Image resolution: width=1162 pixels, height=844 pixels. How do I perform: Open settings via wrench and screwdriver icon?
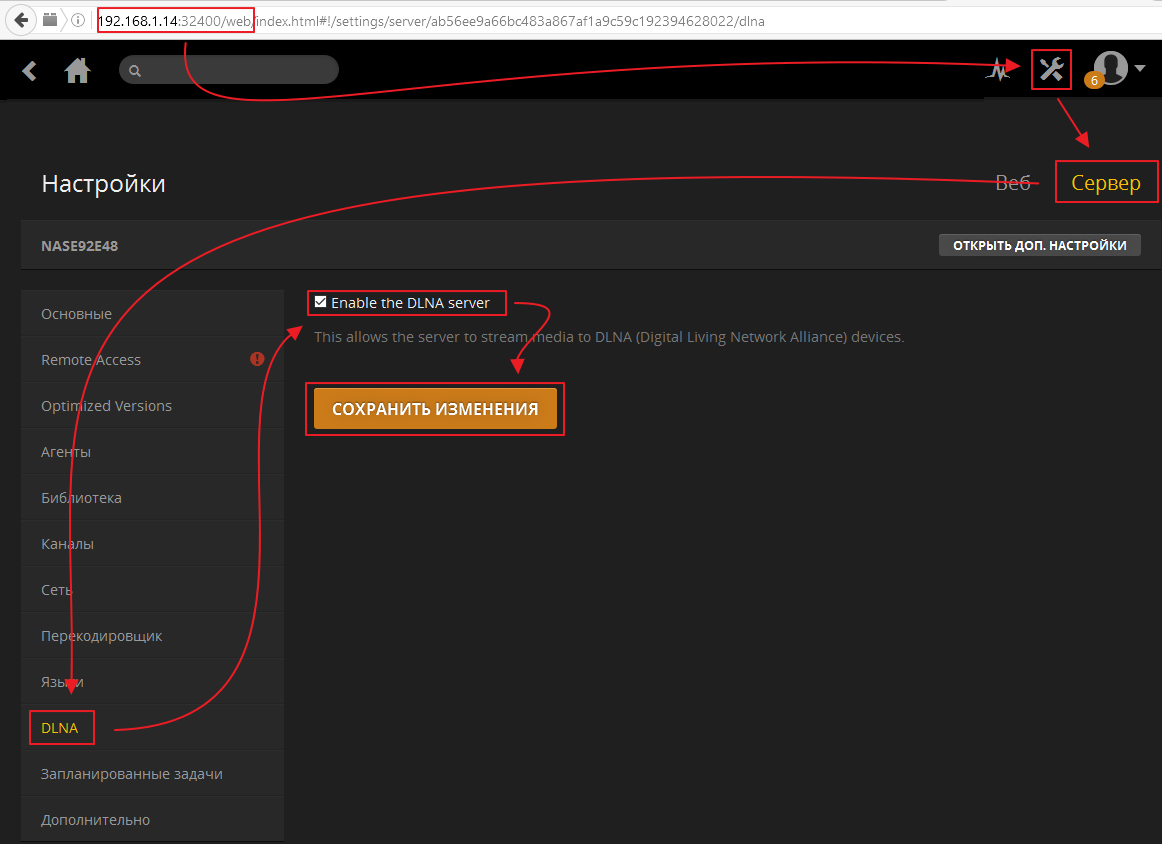[1051, 70]
